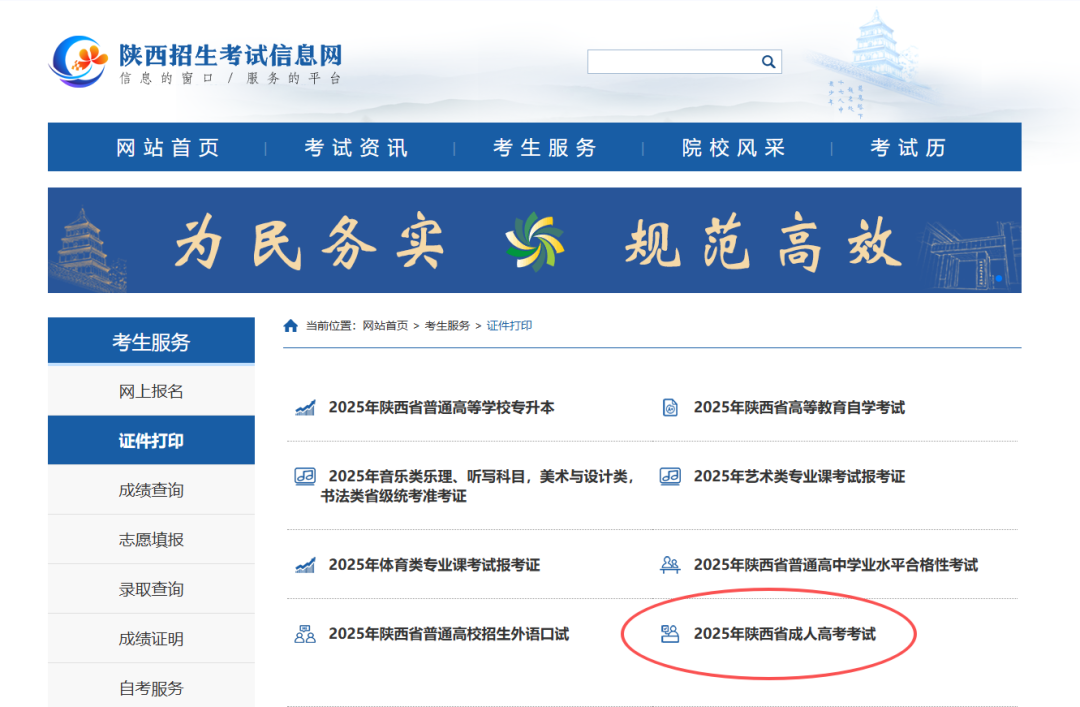This screenshot has height=707, width=1080.
Task: Open the 考试历 menu
Action: (906, 146)
